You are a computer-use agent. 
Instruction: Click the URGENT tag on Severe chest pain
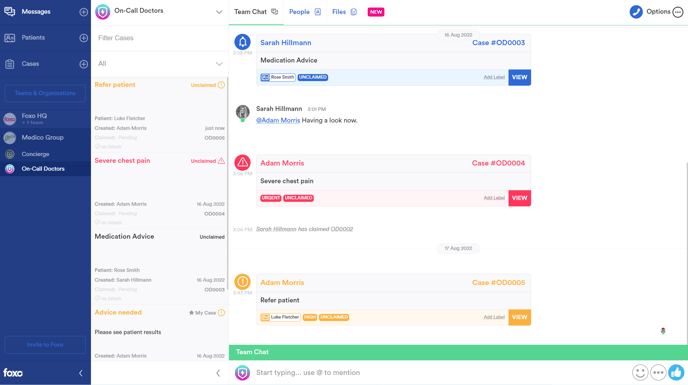coord(271,198)
